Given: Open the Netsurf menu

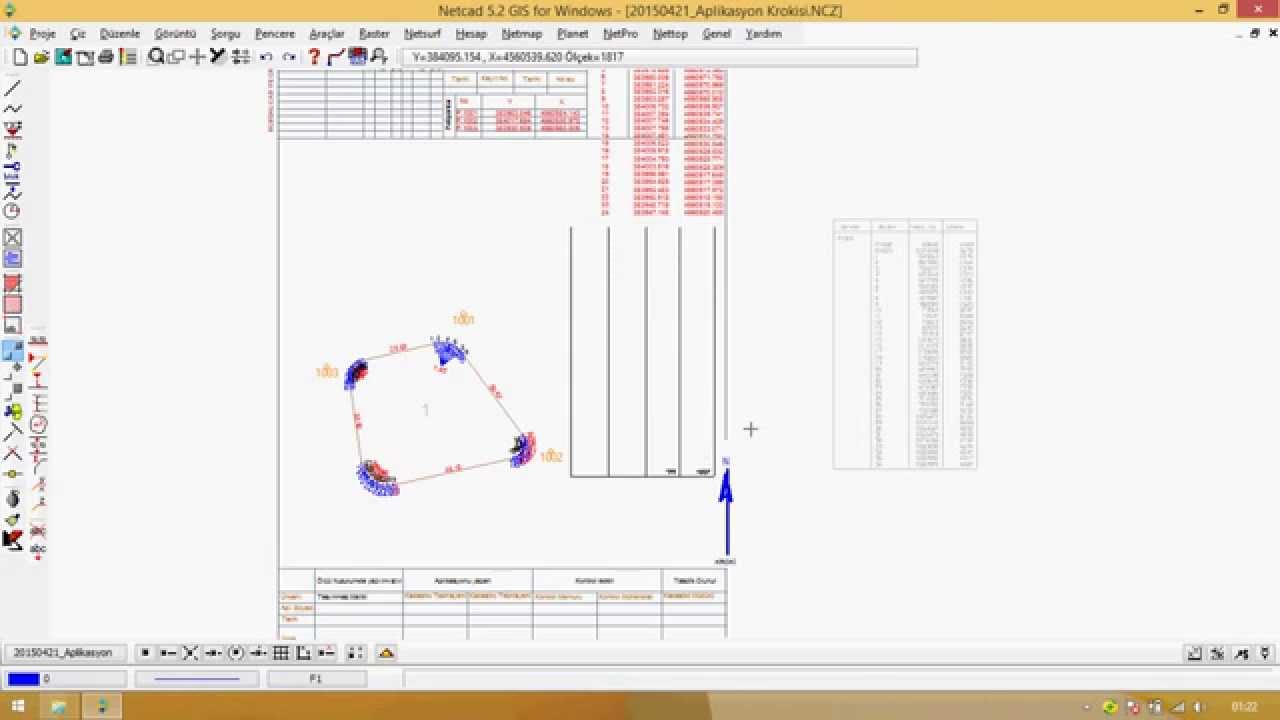Looking at the screenshot, I should tap(422, 34).
